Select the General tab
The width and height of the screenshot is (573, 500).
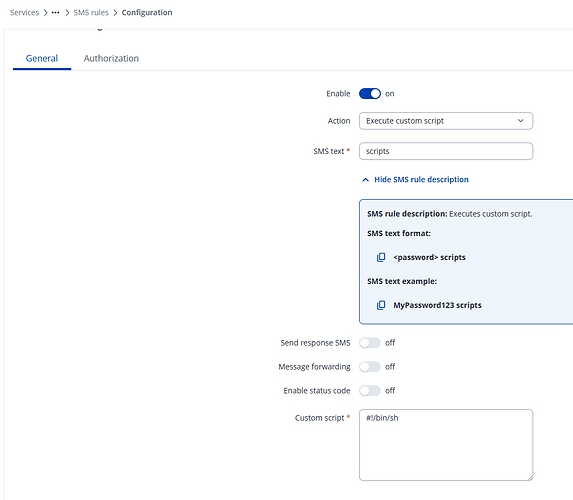pos(42,58)
